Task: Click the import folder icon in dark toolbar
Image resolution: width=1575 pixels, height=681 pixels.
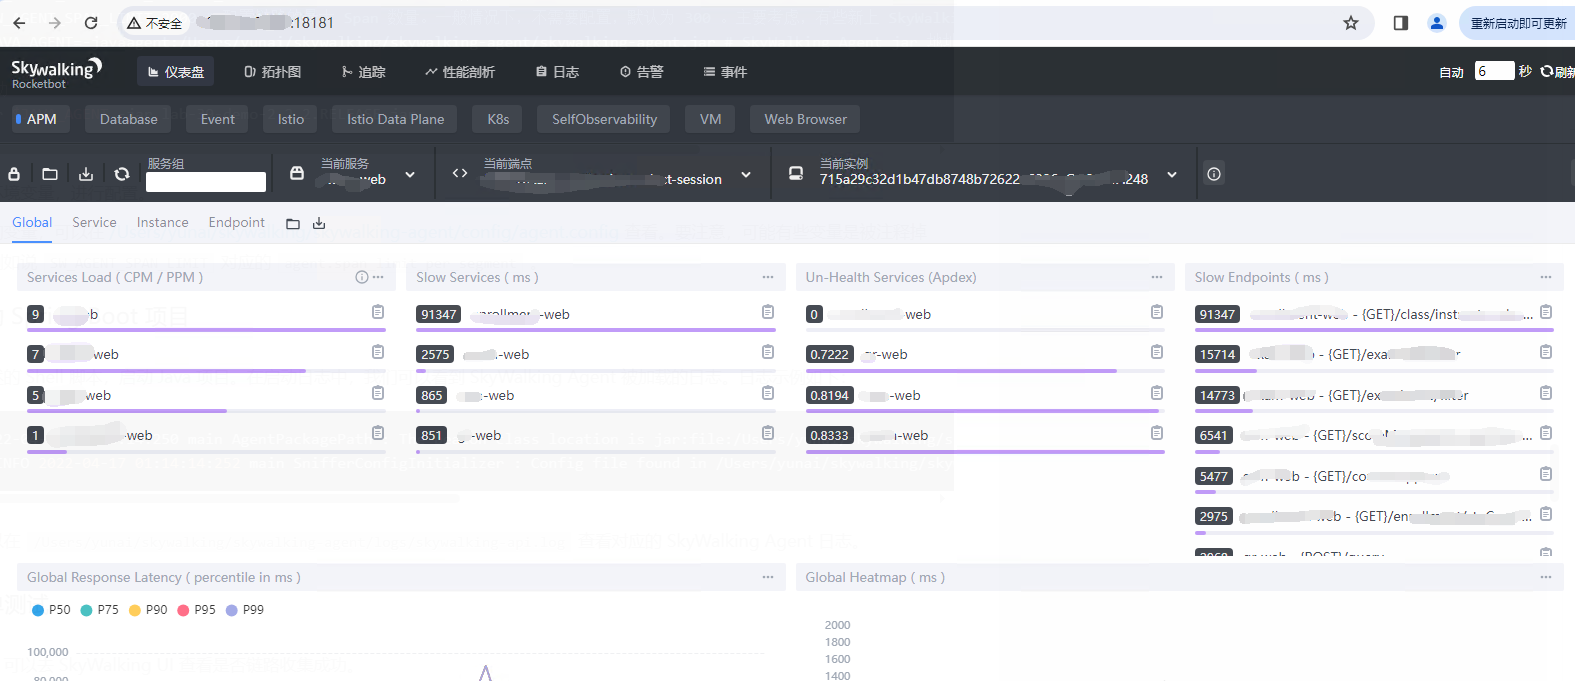Action: pyautogui.click(x=50, y=174)
